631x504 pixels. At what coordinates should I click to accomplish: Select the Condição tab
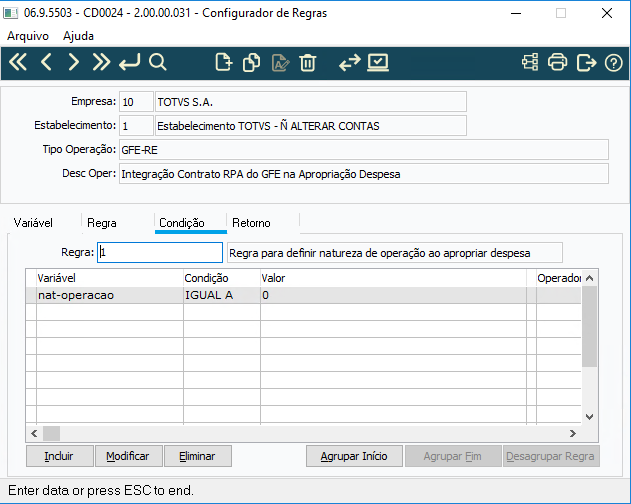click(x=182, y=223)
